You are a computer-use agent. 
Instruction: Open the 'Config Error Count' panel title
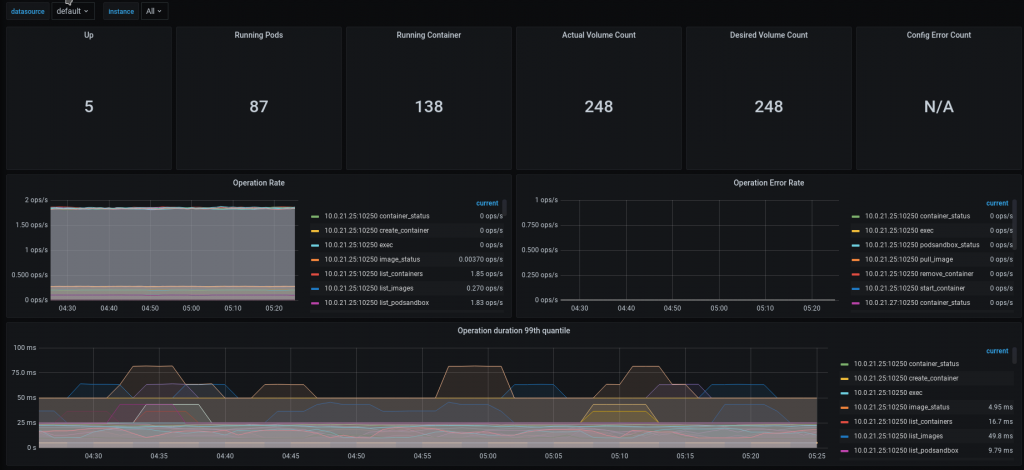click(x=938, y=35)
